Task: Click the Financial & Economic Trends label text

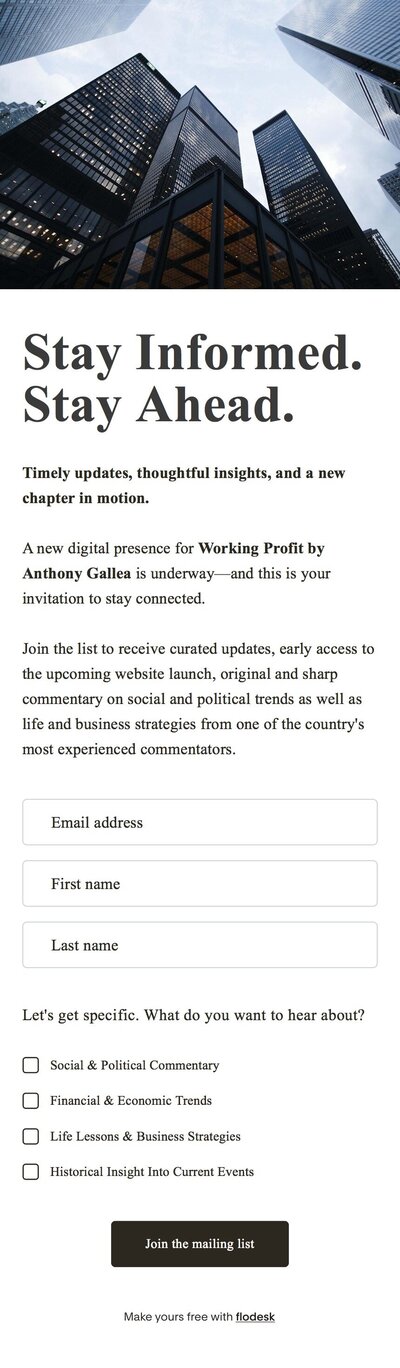Action: pos(131,1100)
